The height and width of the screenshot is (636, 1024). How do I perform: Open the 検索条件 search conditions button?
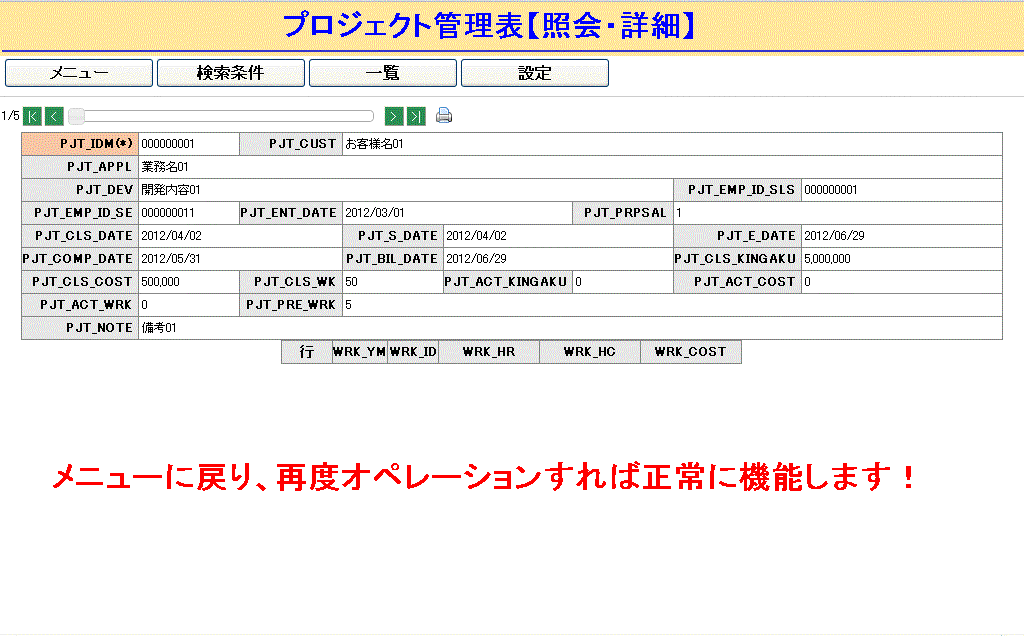[231, 73]
